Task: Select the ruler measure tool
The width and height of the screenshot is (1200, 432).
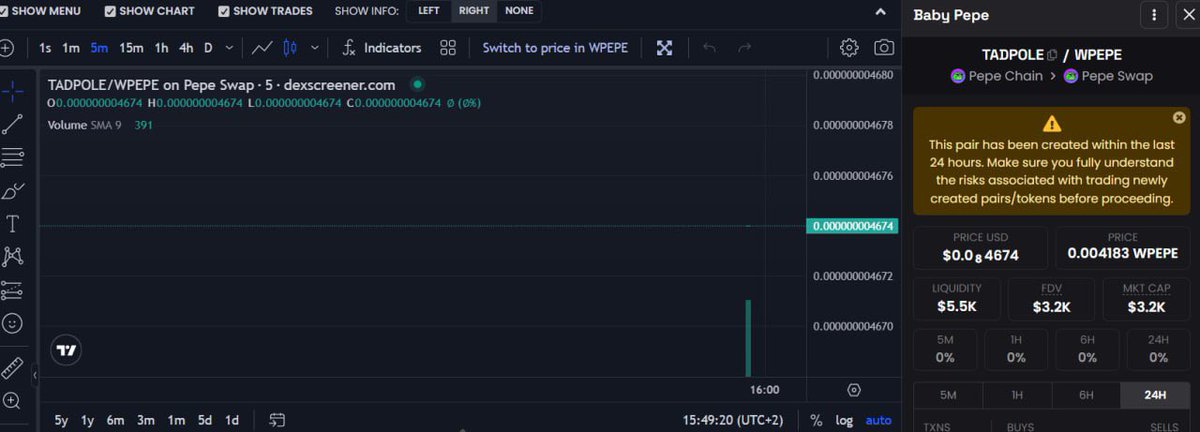Action: coord(12,367)
